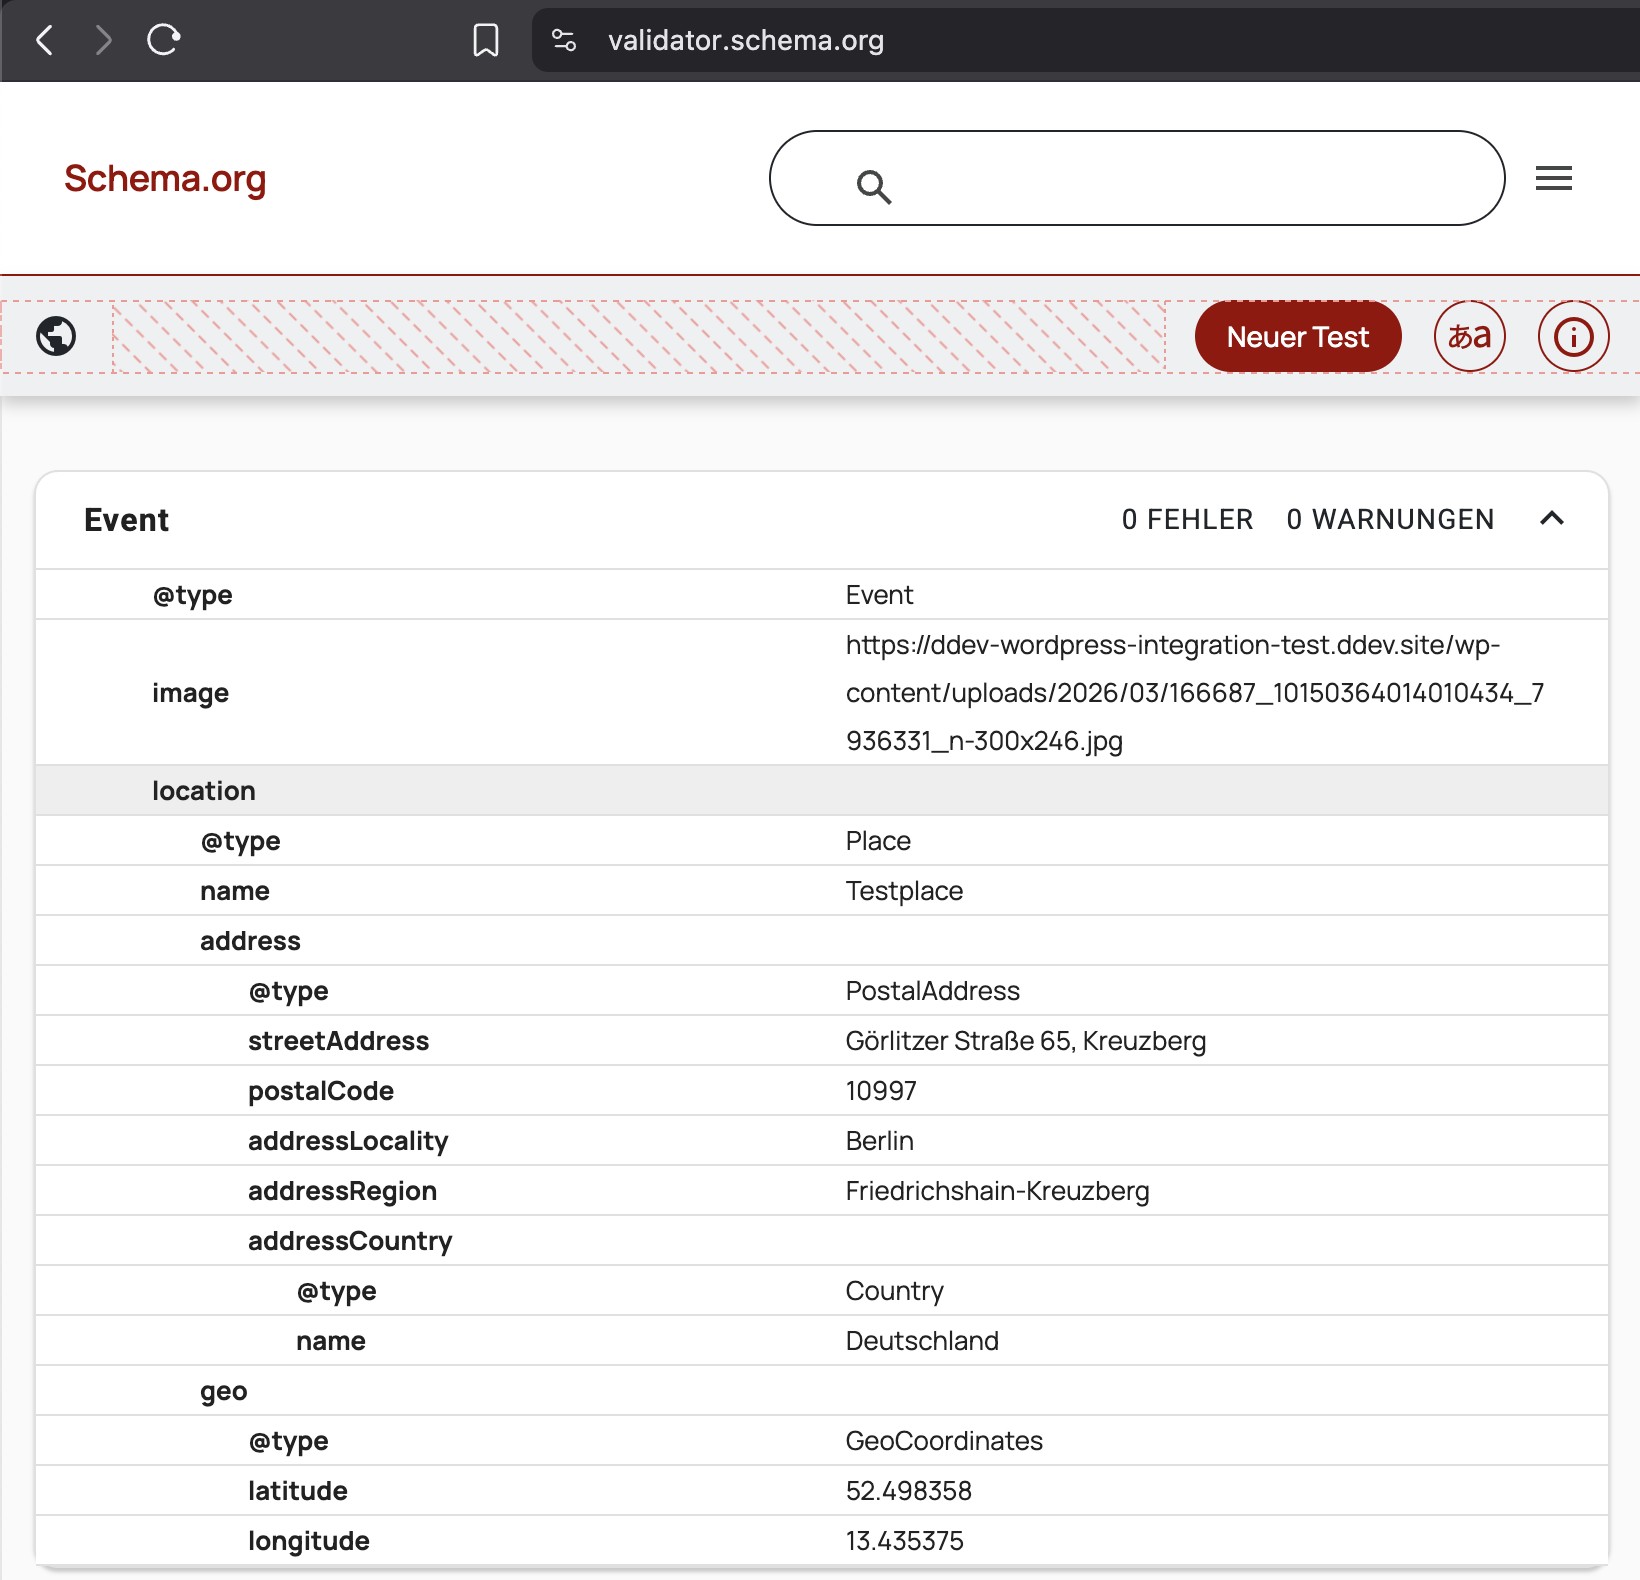Select the addressCountry row

[350, 1241]
